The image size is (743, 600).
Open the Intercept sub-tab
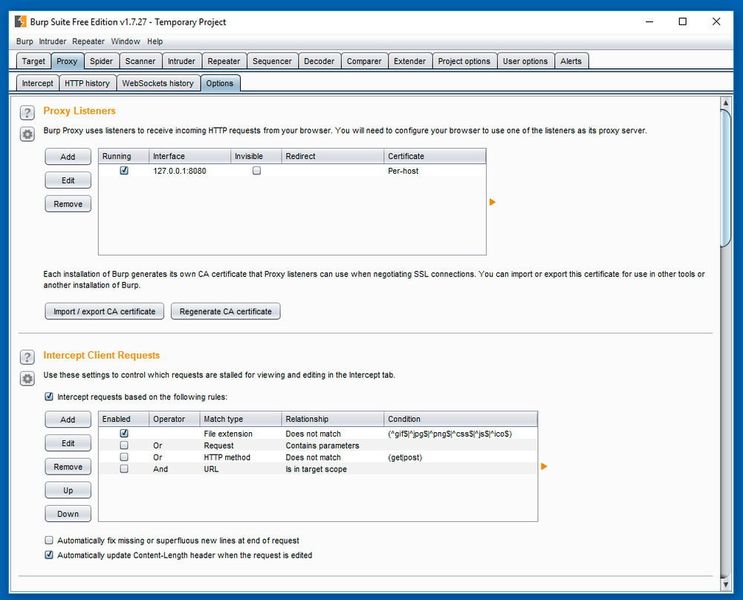click(37, 83)
